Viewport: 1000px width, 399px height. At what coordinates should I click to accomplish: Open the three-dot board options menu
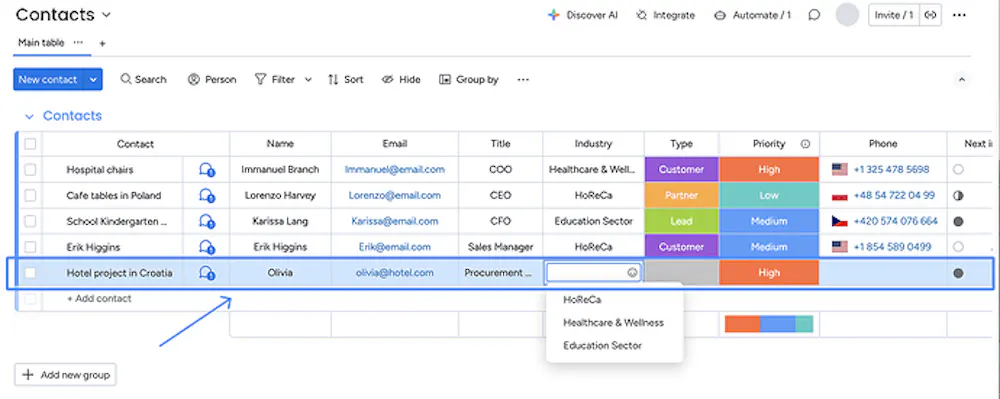[959, 15]
